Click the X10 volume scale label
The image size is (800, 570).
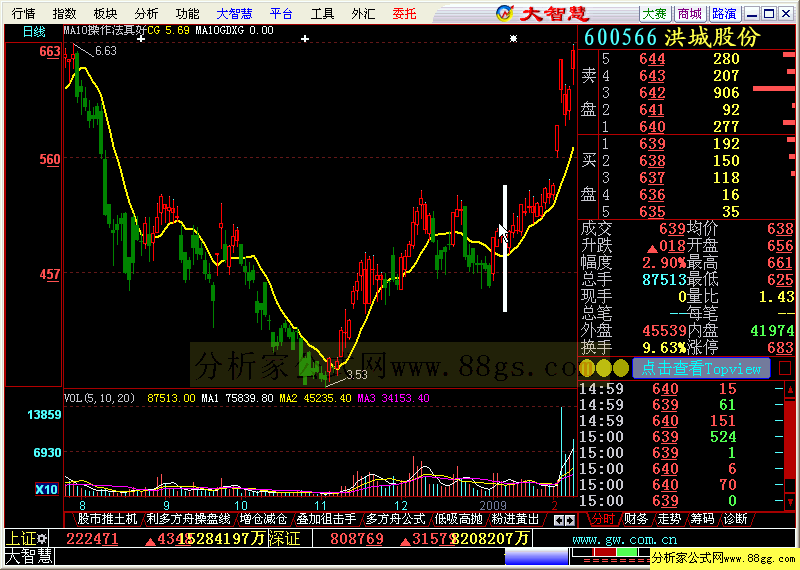(46, 489)
